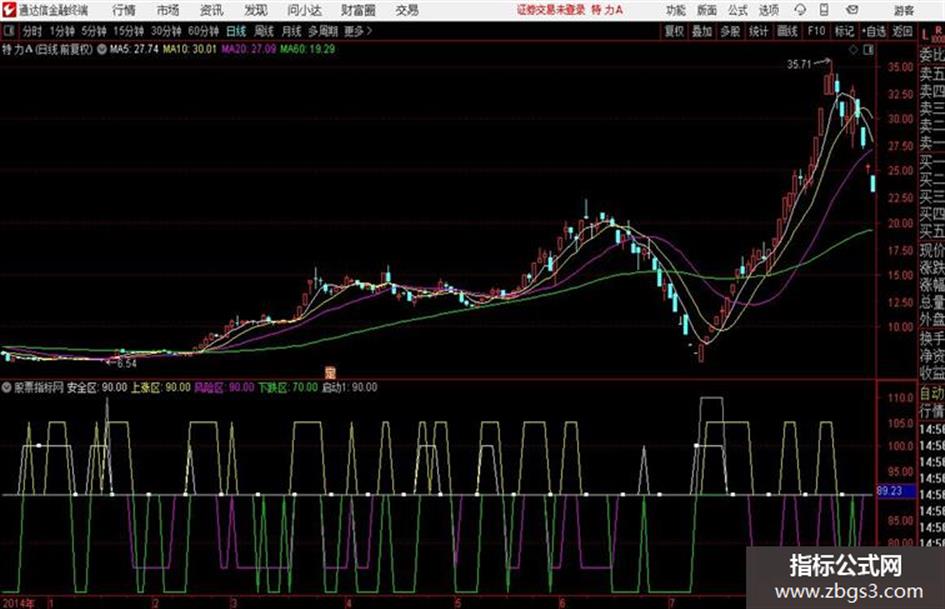The width and height of the screenshot is (945, 609).
Task: Open the 问小达 menu
Action: click(x=304, y=10)
